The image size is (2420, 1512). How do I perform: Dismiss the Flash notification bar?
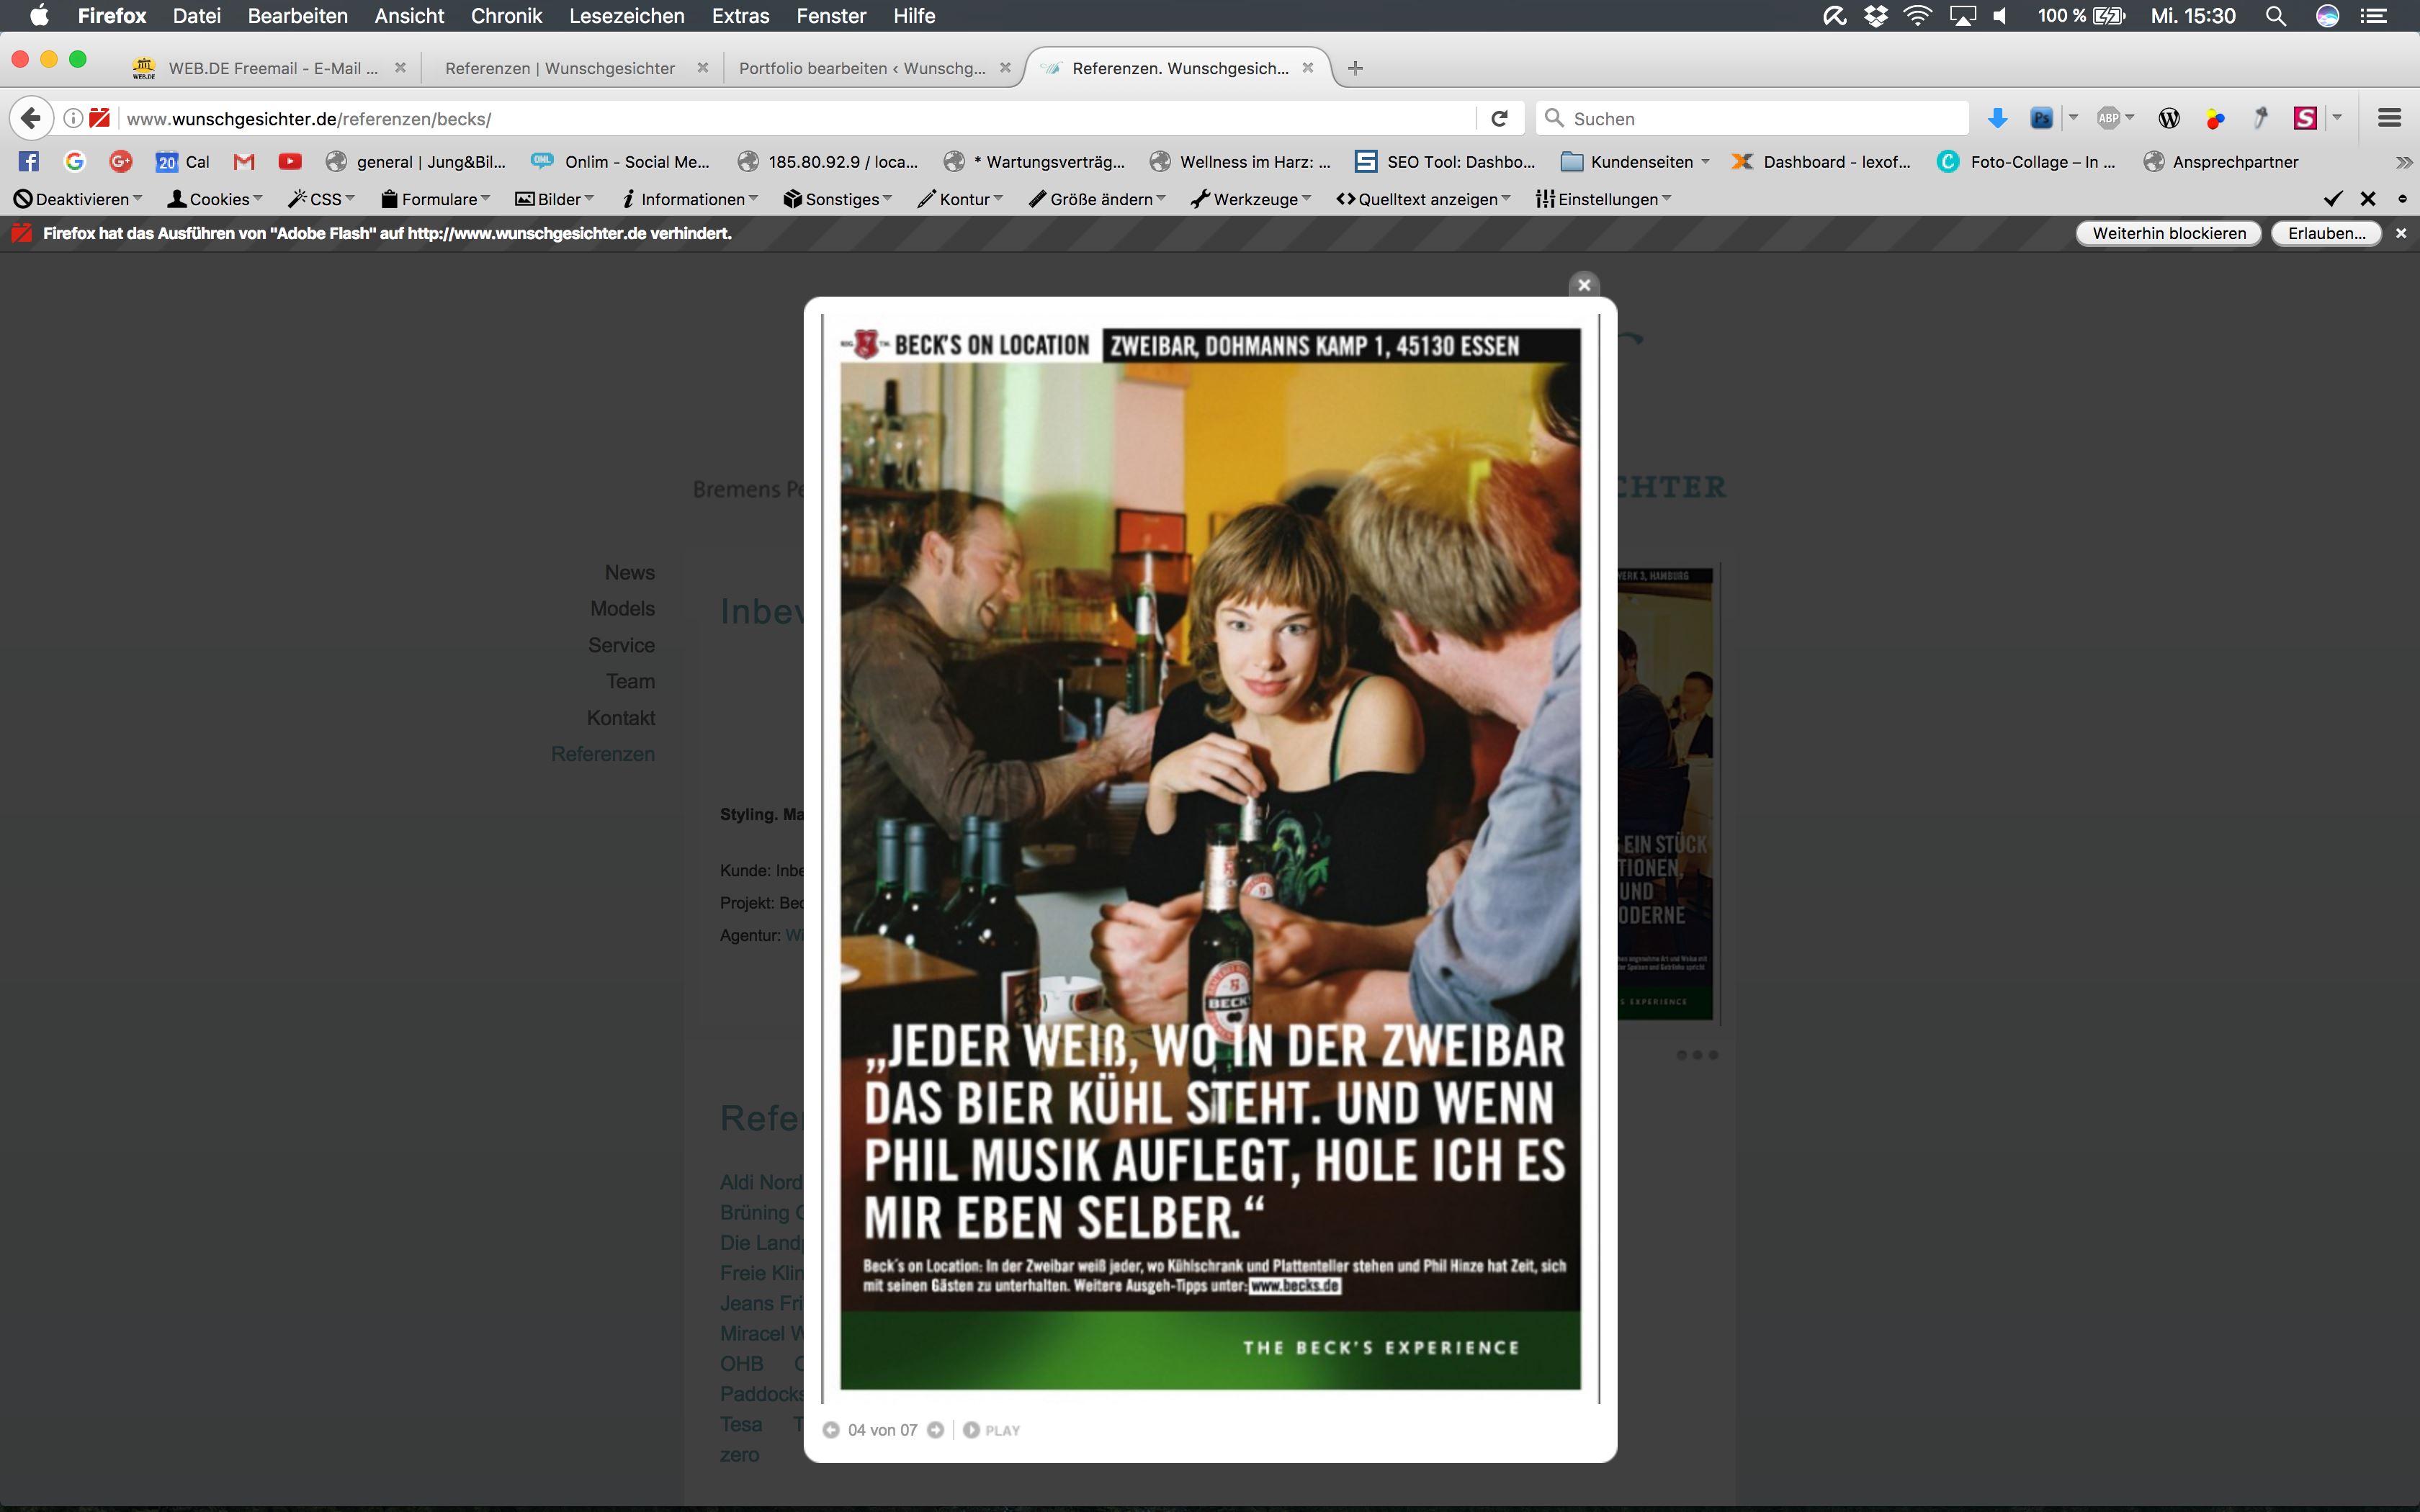point(2401,233)
